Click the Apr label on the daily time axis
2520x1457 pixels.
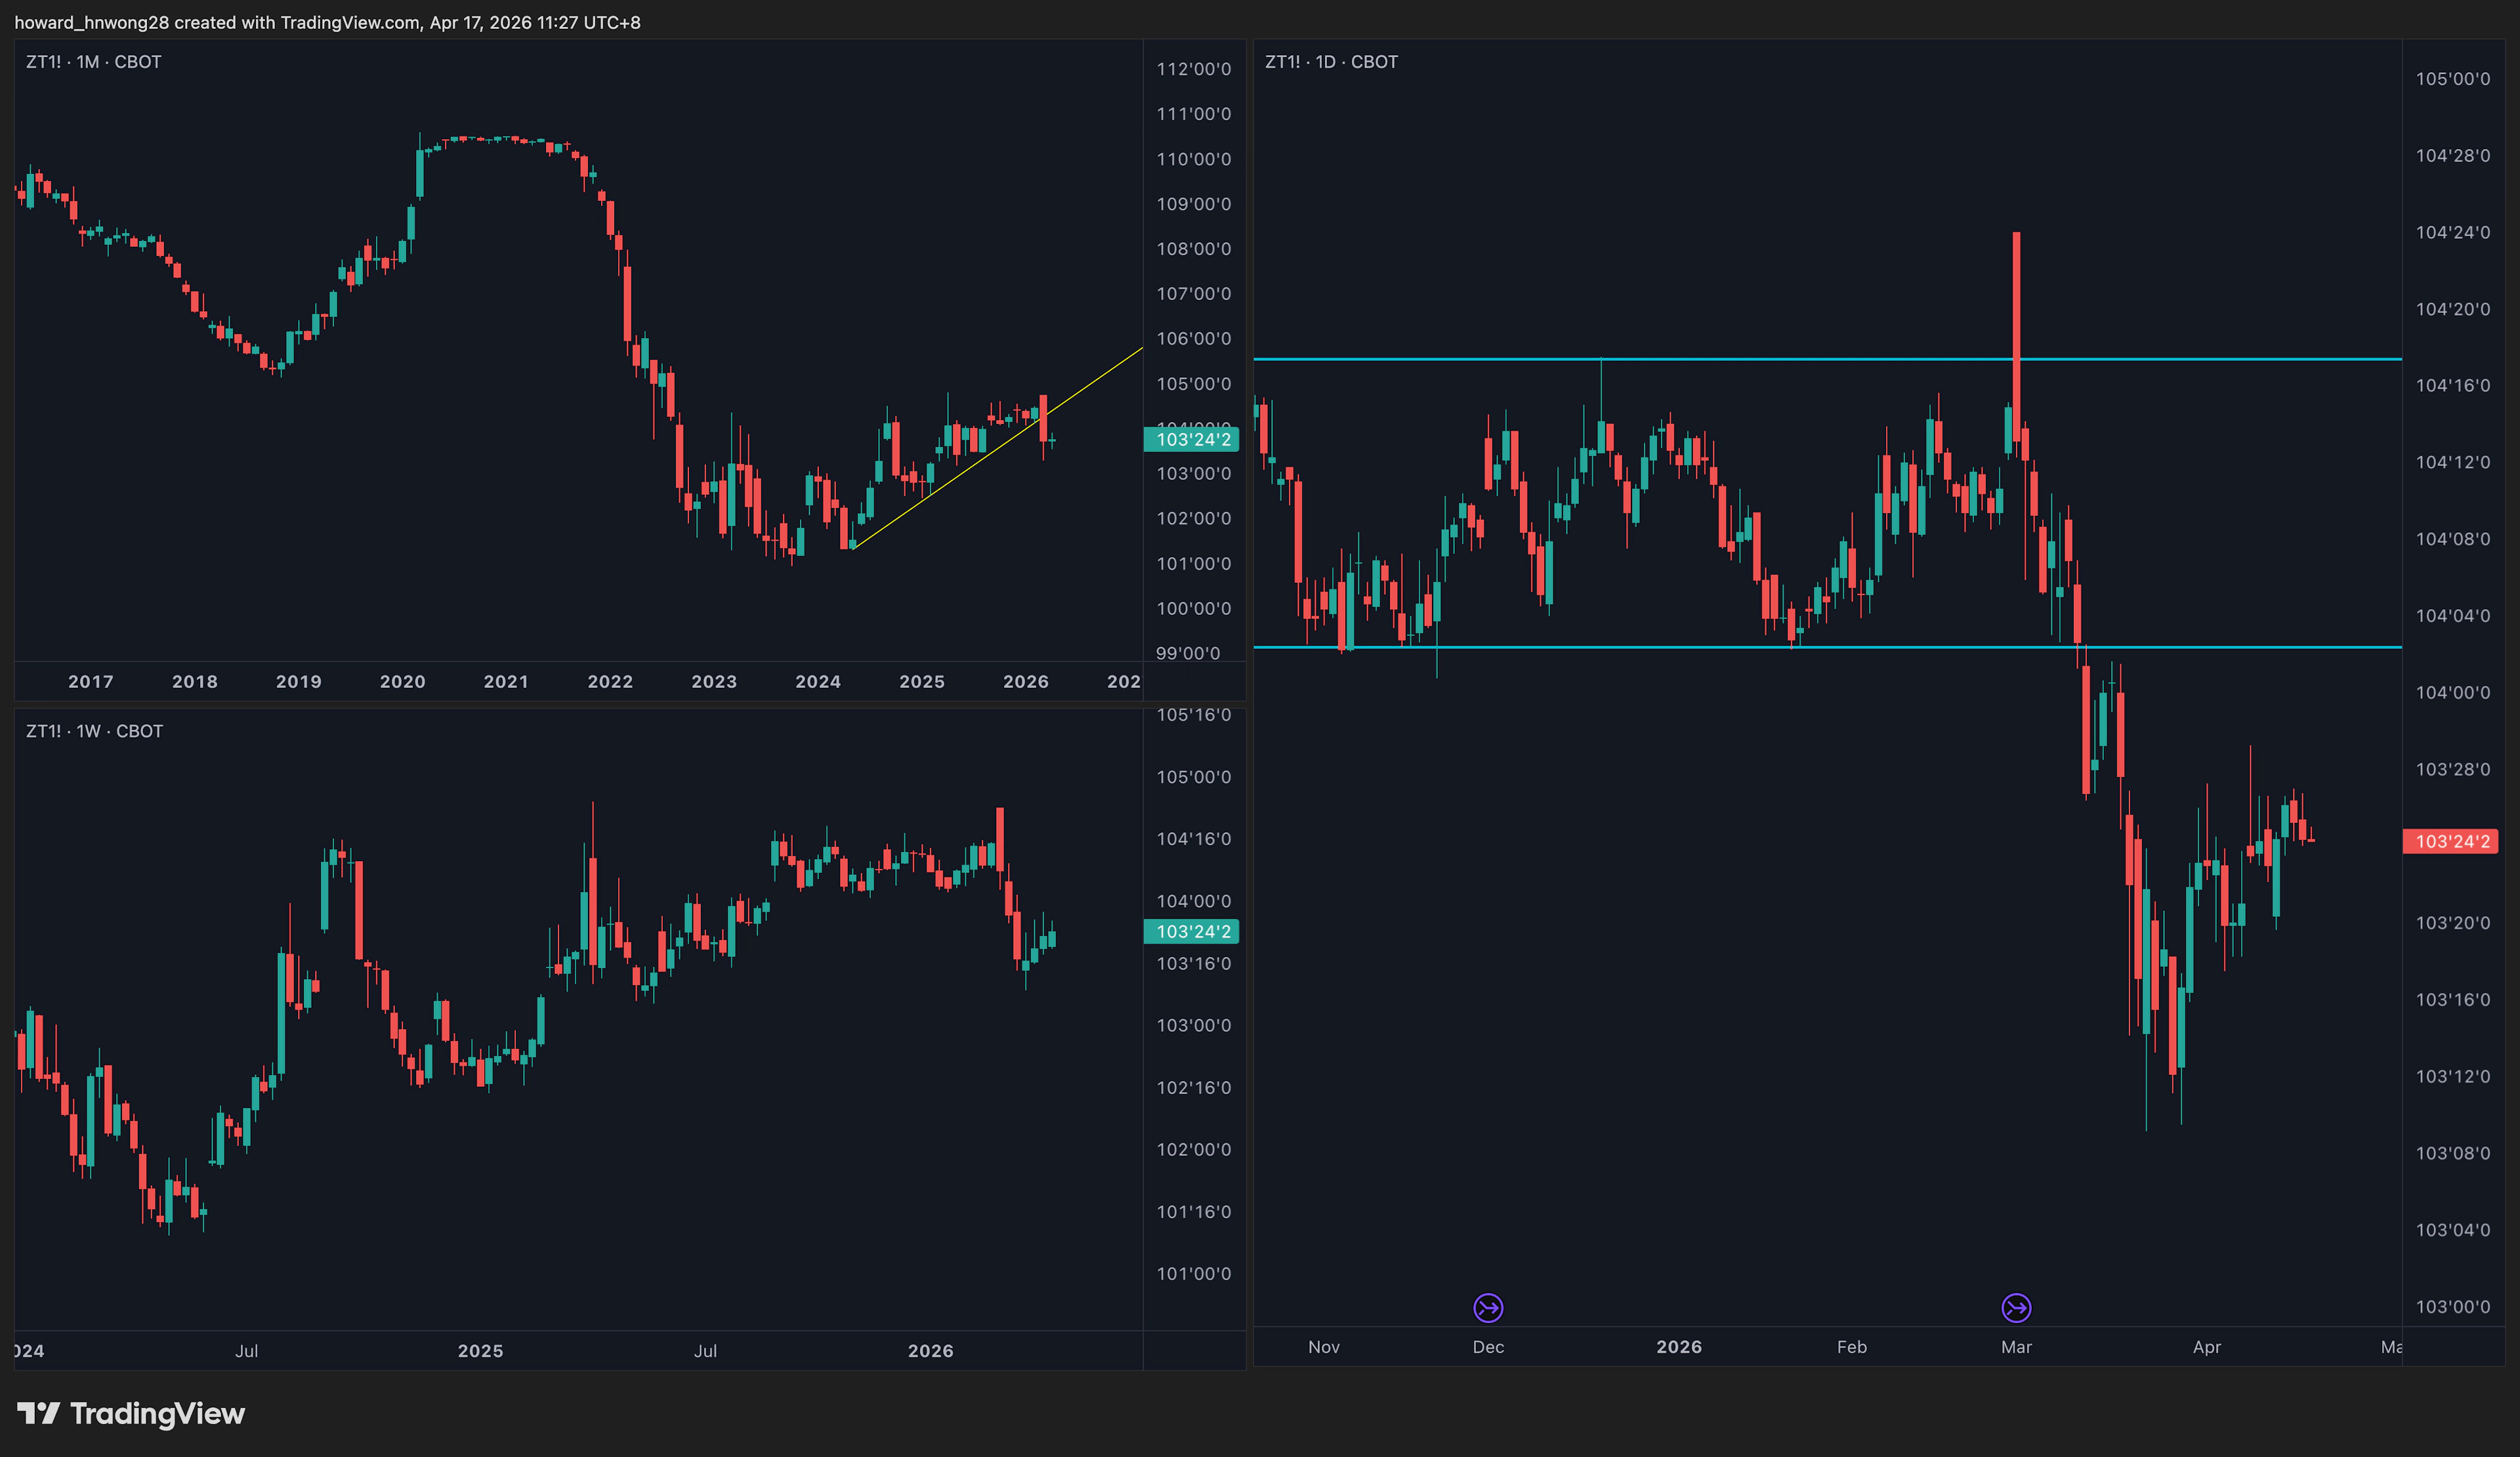tap(2207, 1347)
